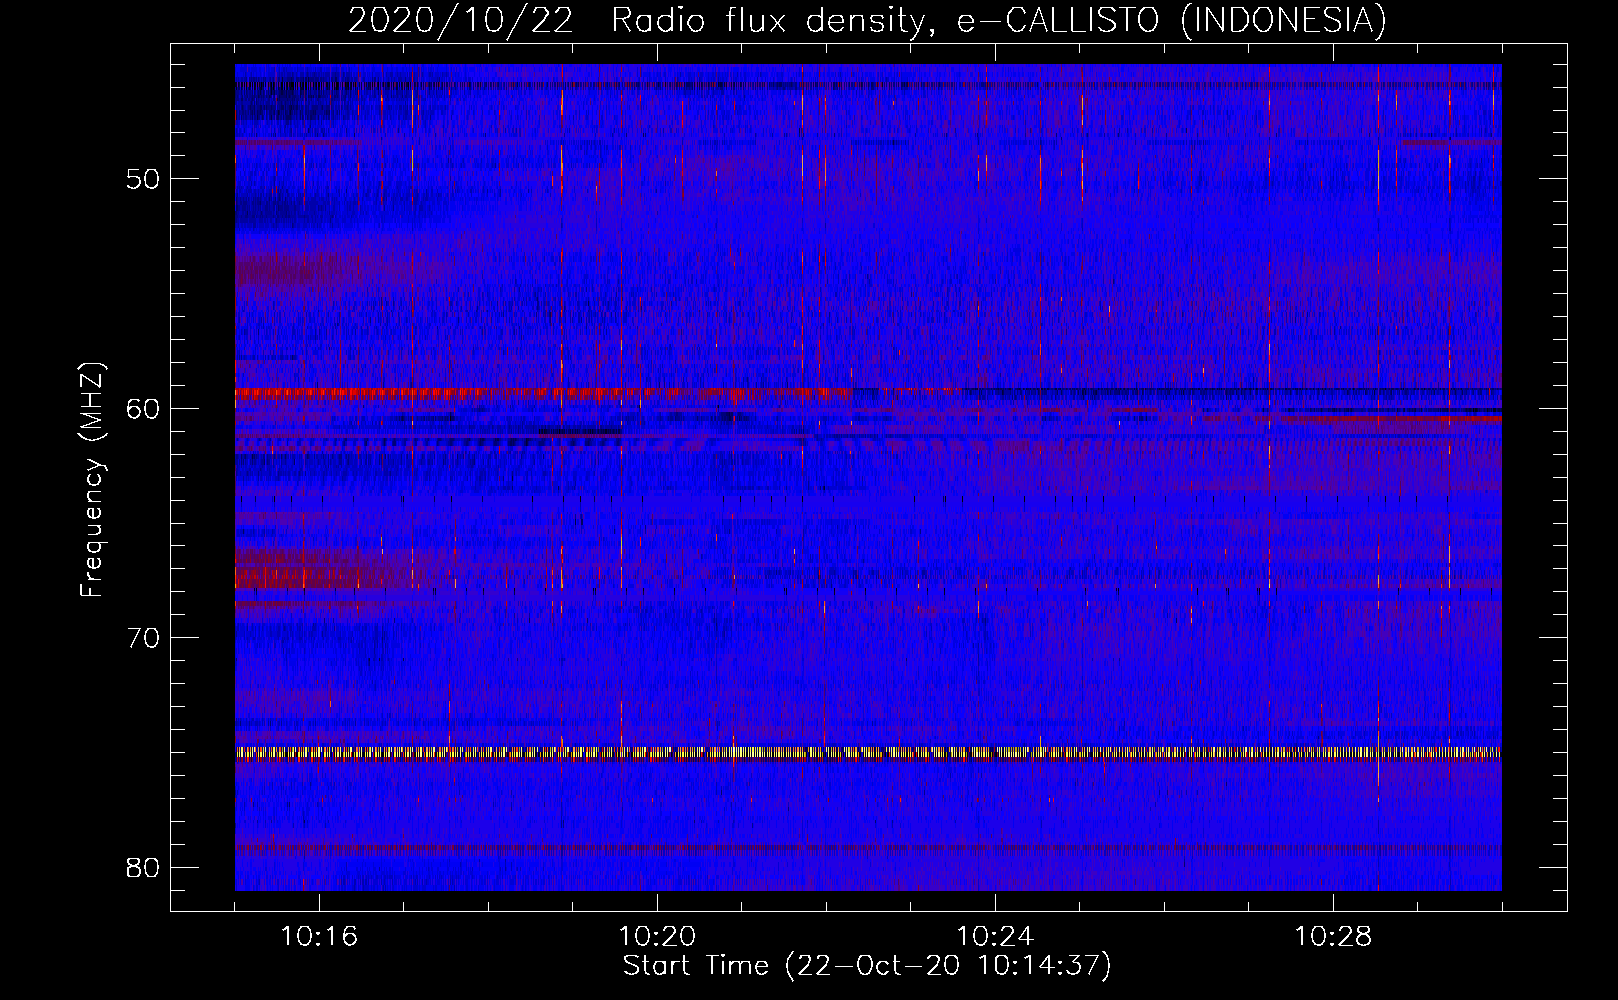Select the 10:20 time tick label
This screenshot has height=1000, width=1618.
[x=657, y=937]
